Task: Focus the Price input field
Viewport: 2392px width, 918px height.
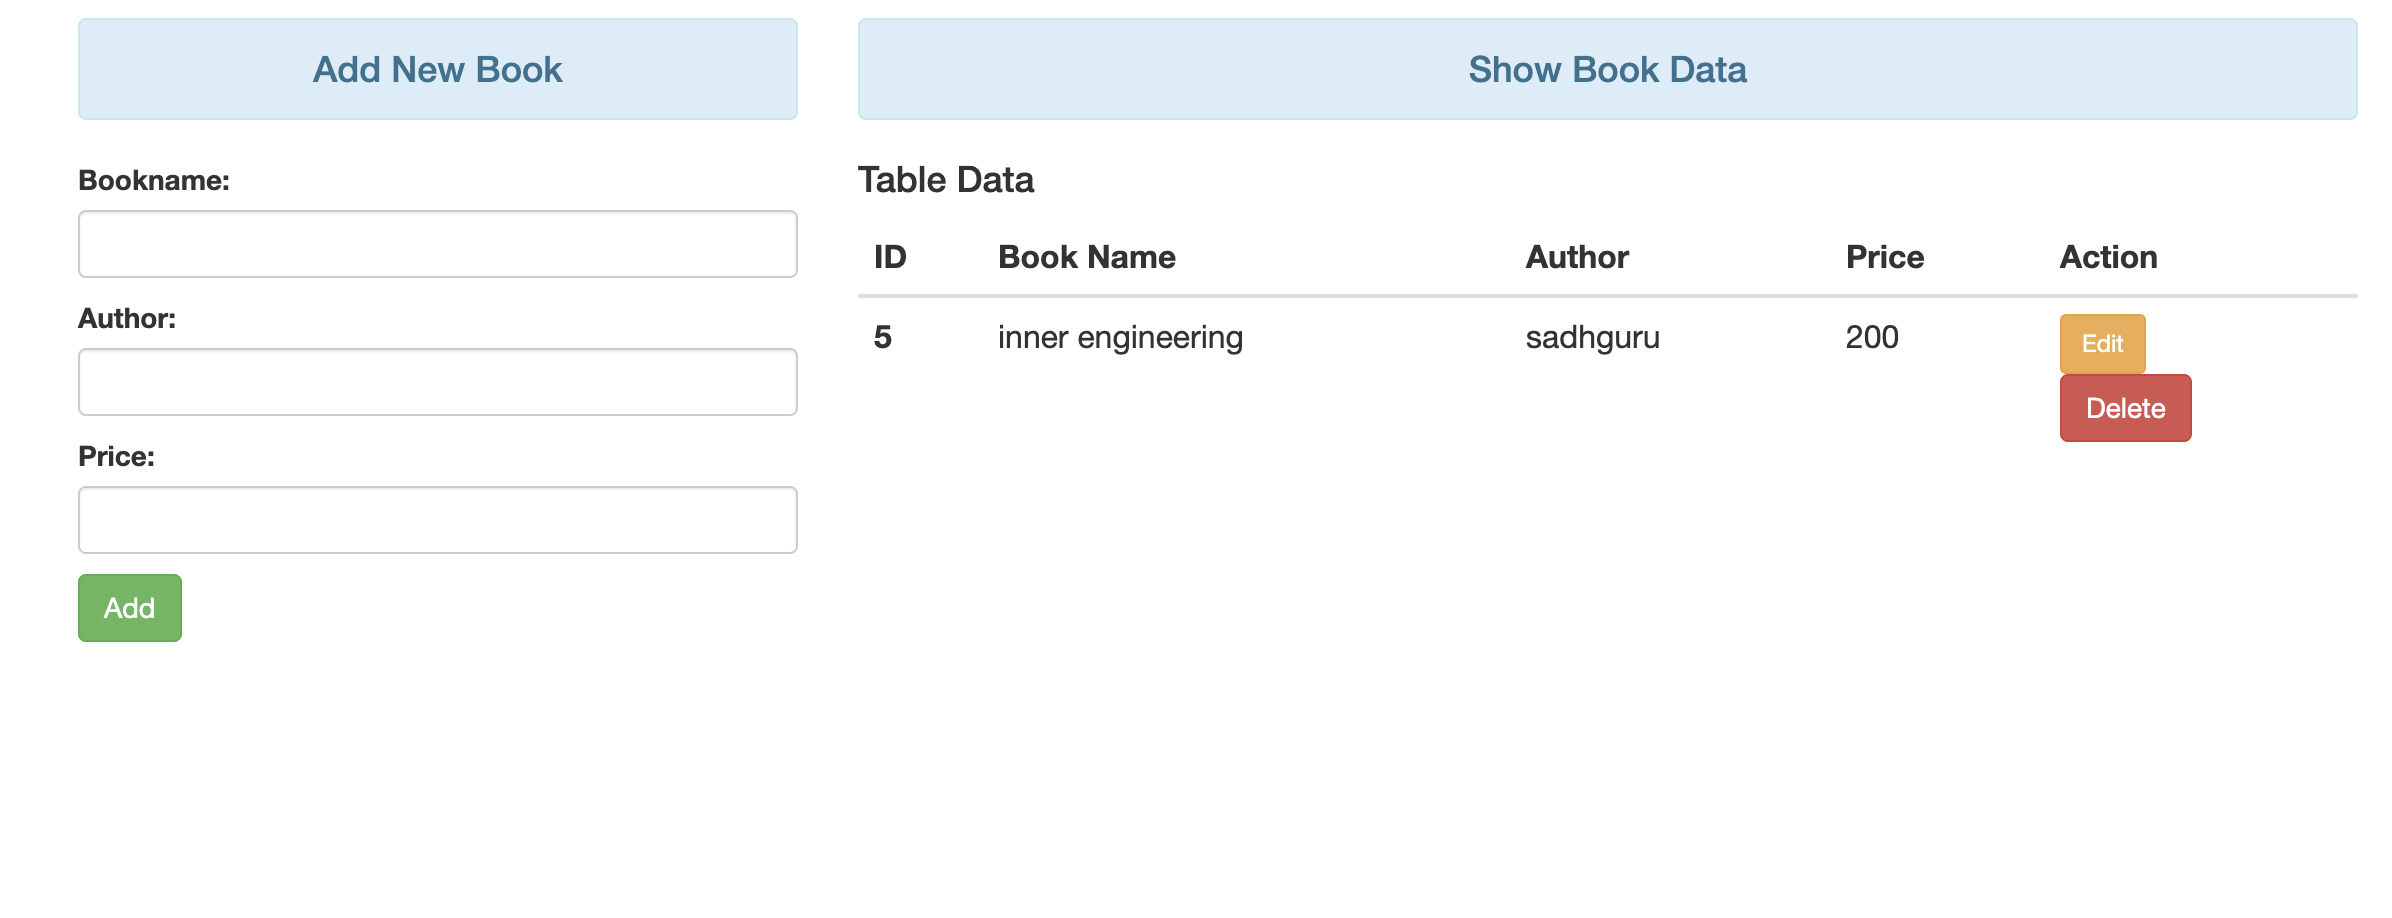Action: coord(438,520)
